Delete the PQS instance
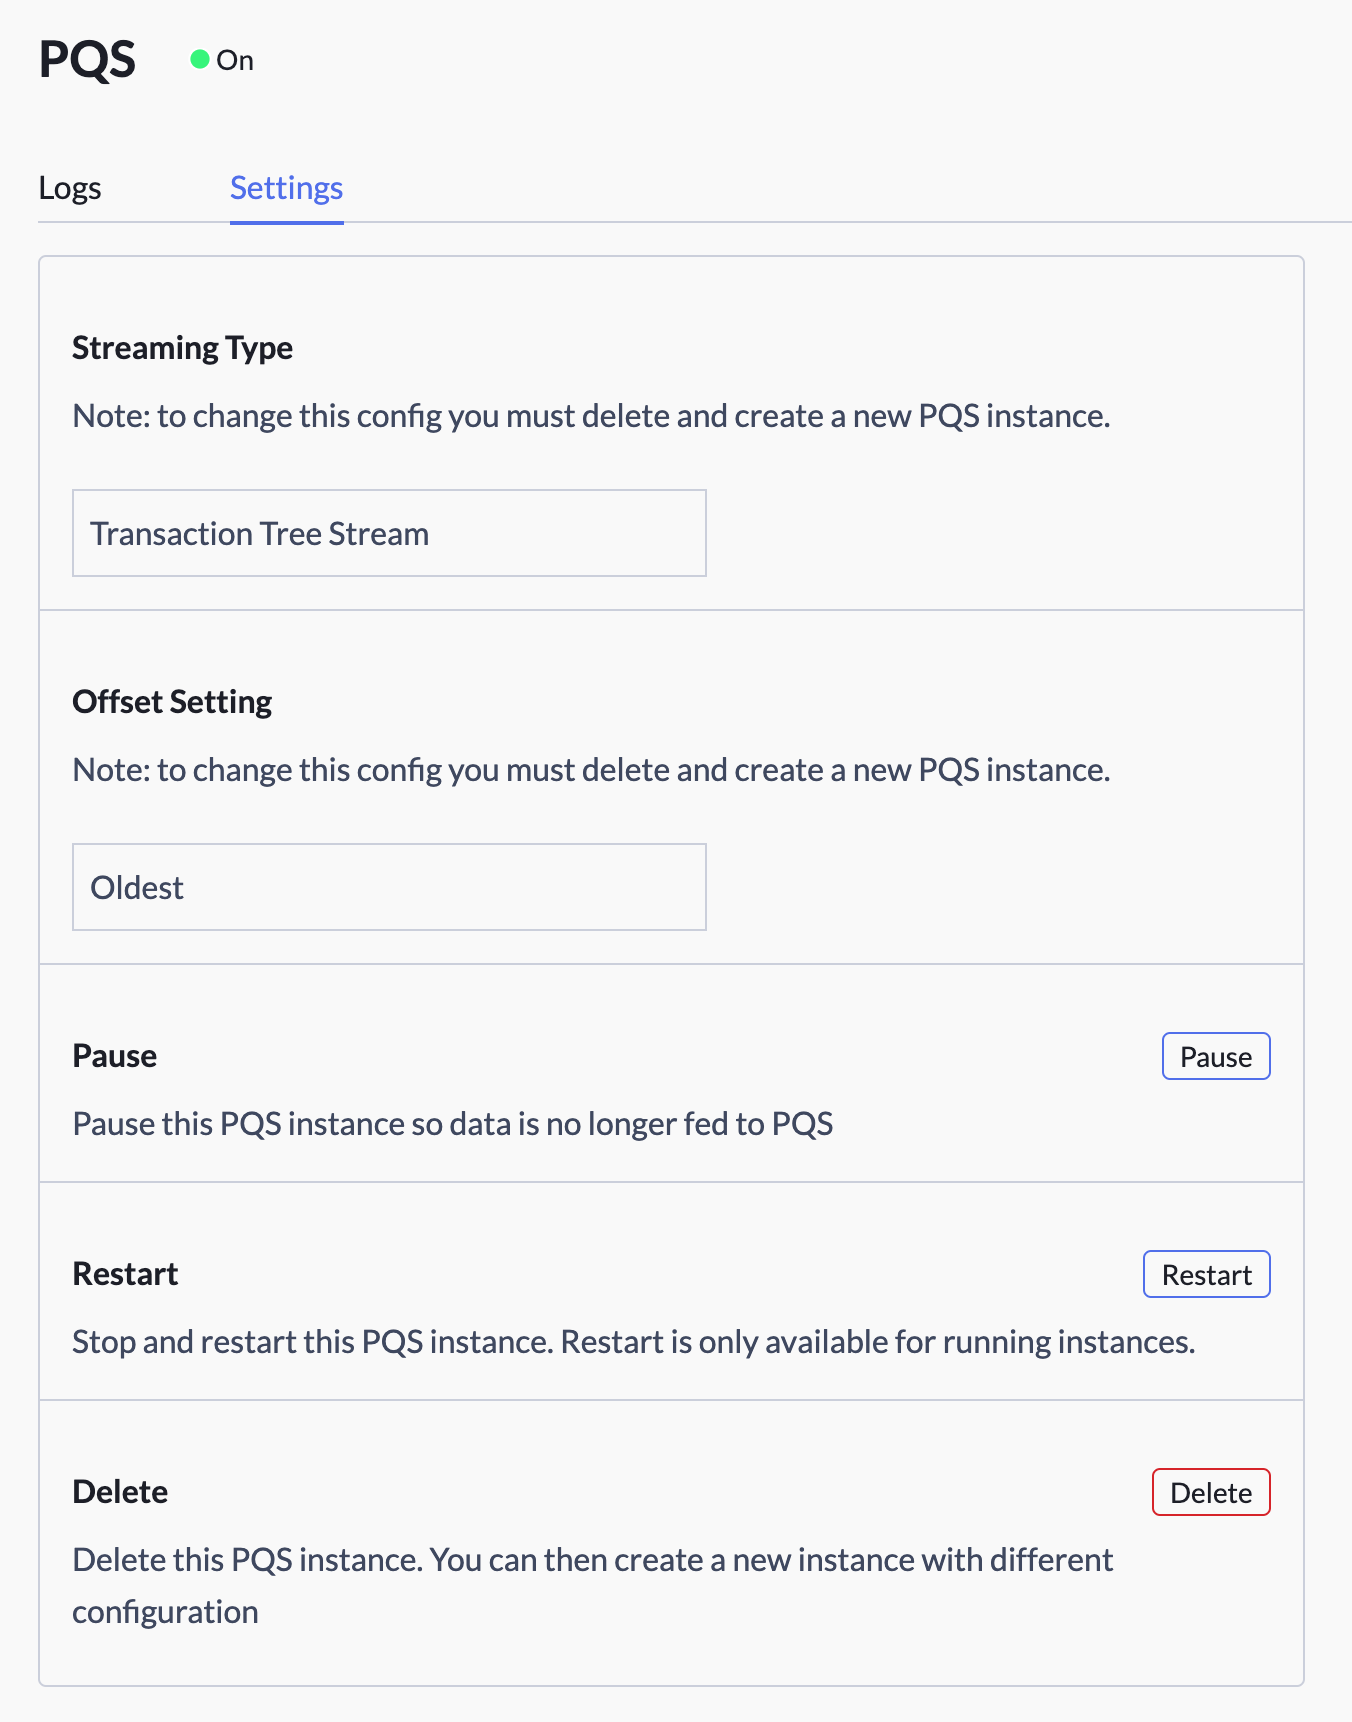Image resolution: width=1352 pixels, height=1722 pixels. 1211,1492
